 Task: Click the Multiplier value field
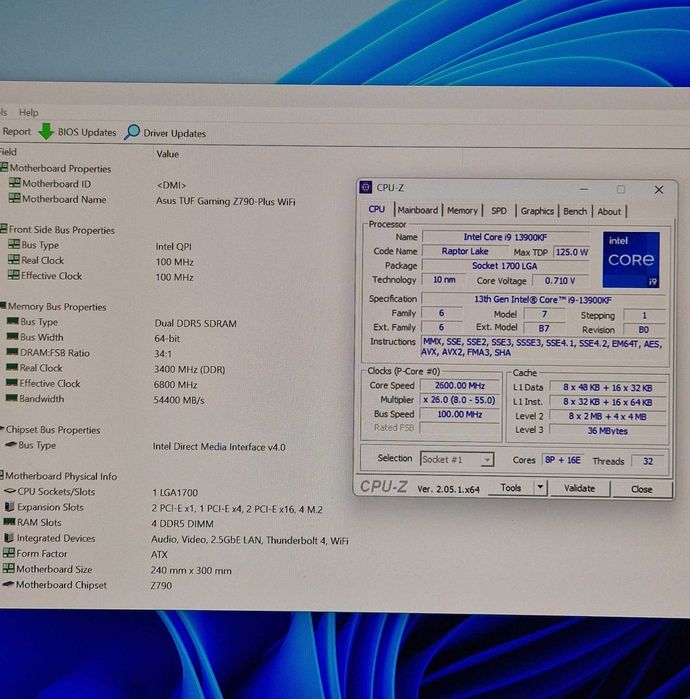460,400
